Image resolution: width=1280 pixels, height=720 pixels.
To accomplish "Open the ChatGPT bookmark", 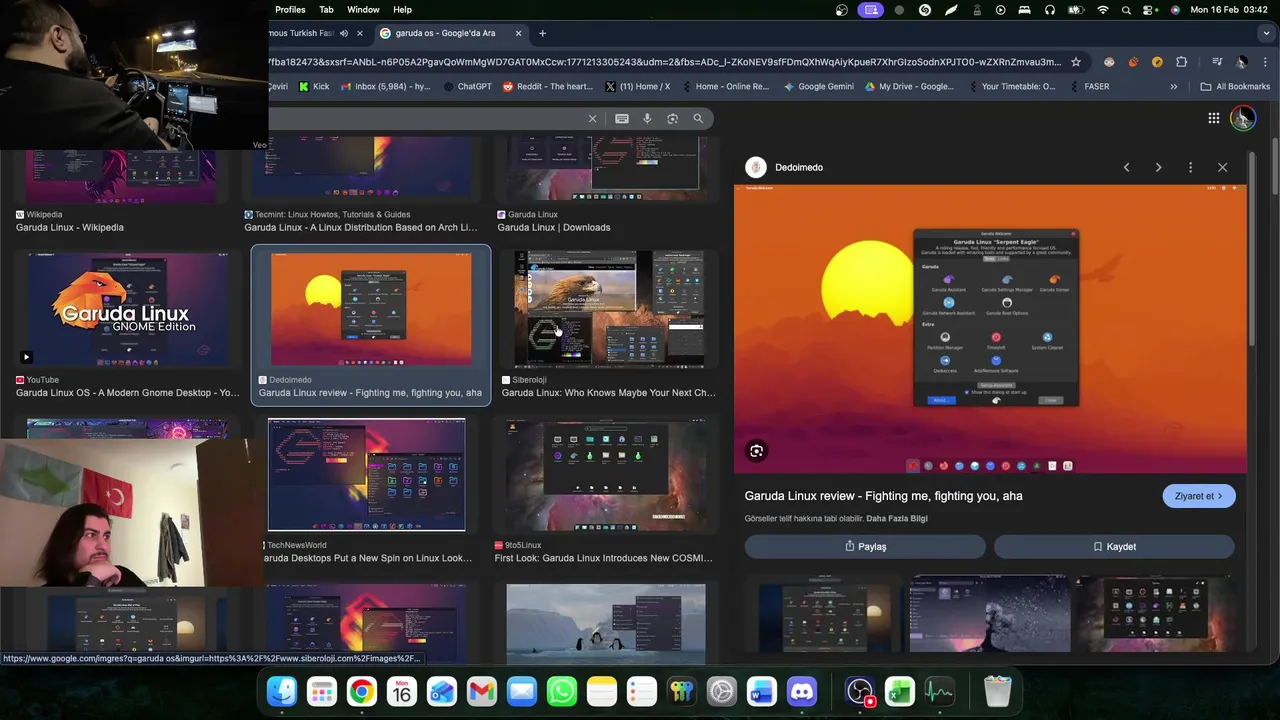I will 467,87.
